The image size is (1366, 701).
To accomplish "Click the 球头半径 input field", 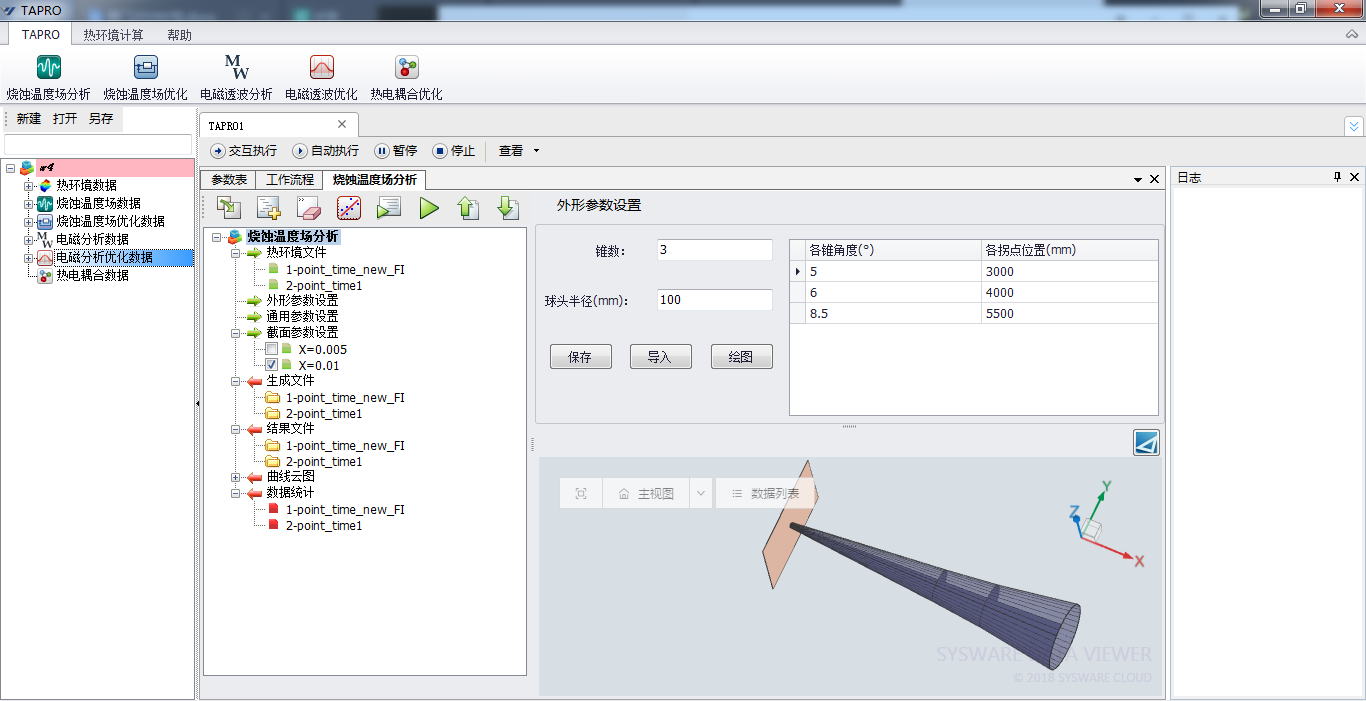I will [714, 300].
